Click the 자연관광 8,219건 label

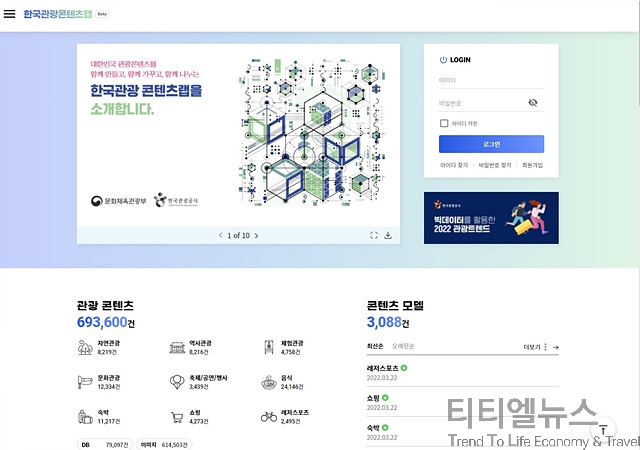pos(109,348)
